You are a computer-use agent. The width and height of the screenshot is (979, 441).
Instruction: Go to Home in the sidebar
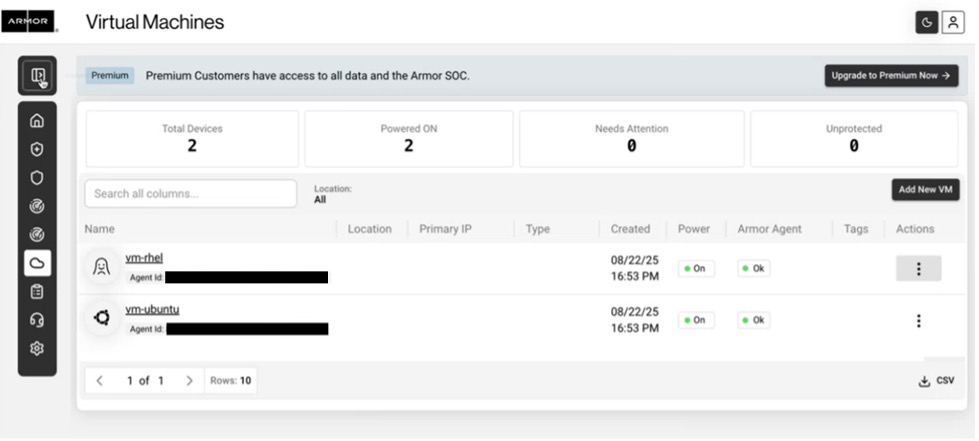(37, 121)
